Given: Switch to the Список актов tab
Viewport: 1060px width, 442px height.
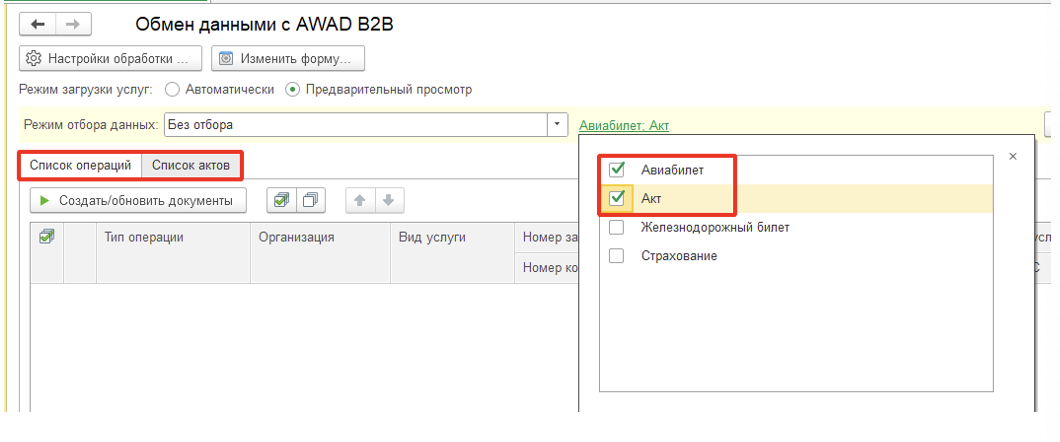Looking at the screenshot, I should (x=191, y=166).
